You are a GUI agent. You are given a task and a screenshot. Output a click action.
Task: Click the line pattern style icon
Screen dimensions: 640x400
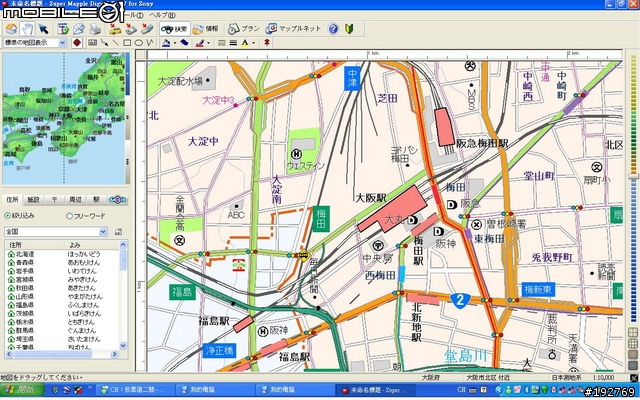pos(222,42)
